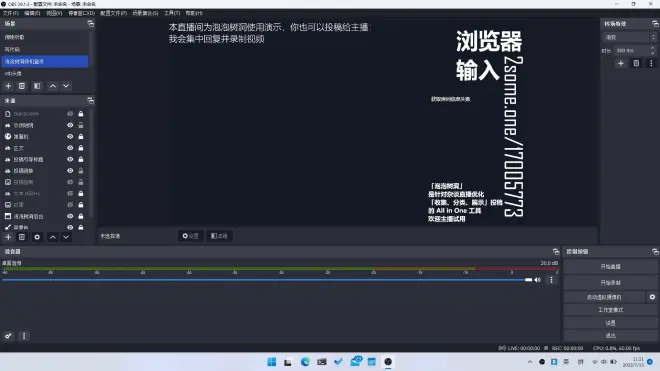Open the 工具 (Tools) menu
Image resolution: width=660 pixels, height=371 pixels.
pyautogui.click(x=172, y=13)
